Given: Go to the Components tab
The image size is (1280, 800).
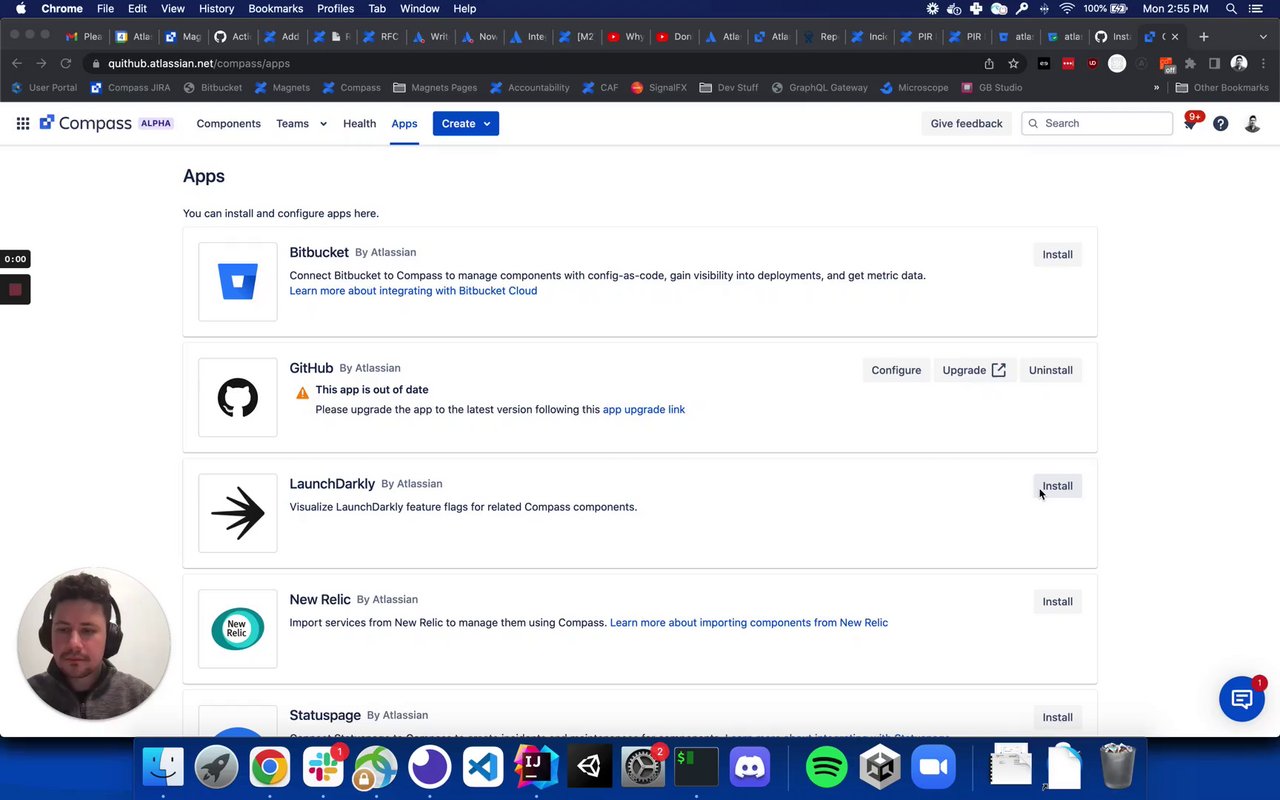Looking at the screenshot, I should [228, 123].
